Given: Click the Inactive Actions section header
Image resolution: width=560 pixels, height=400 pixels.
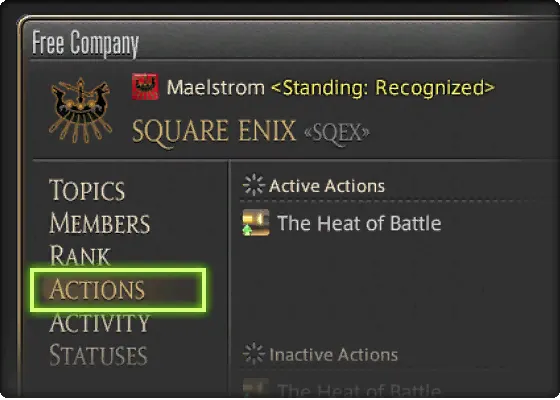Looking at the screenshot, I should (x=333, y=355).
